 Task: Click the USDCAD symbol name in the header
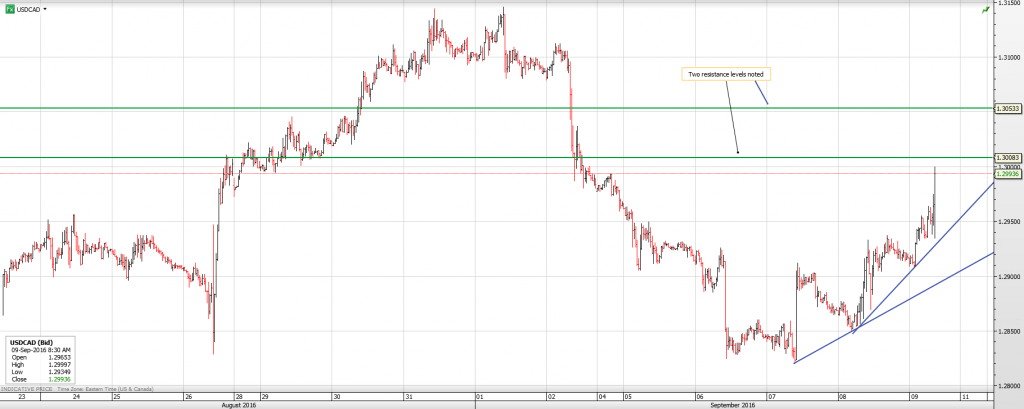(29, 10)
